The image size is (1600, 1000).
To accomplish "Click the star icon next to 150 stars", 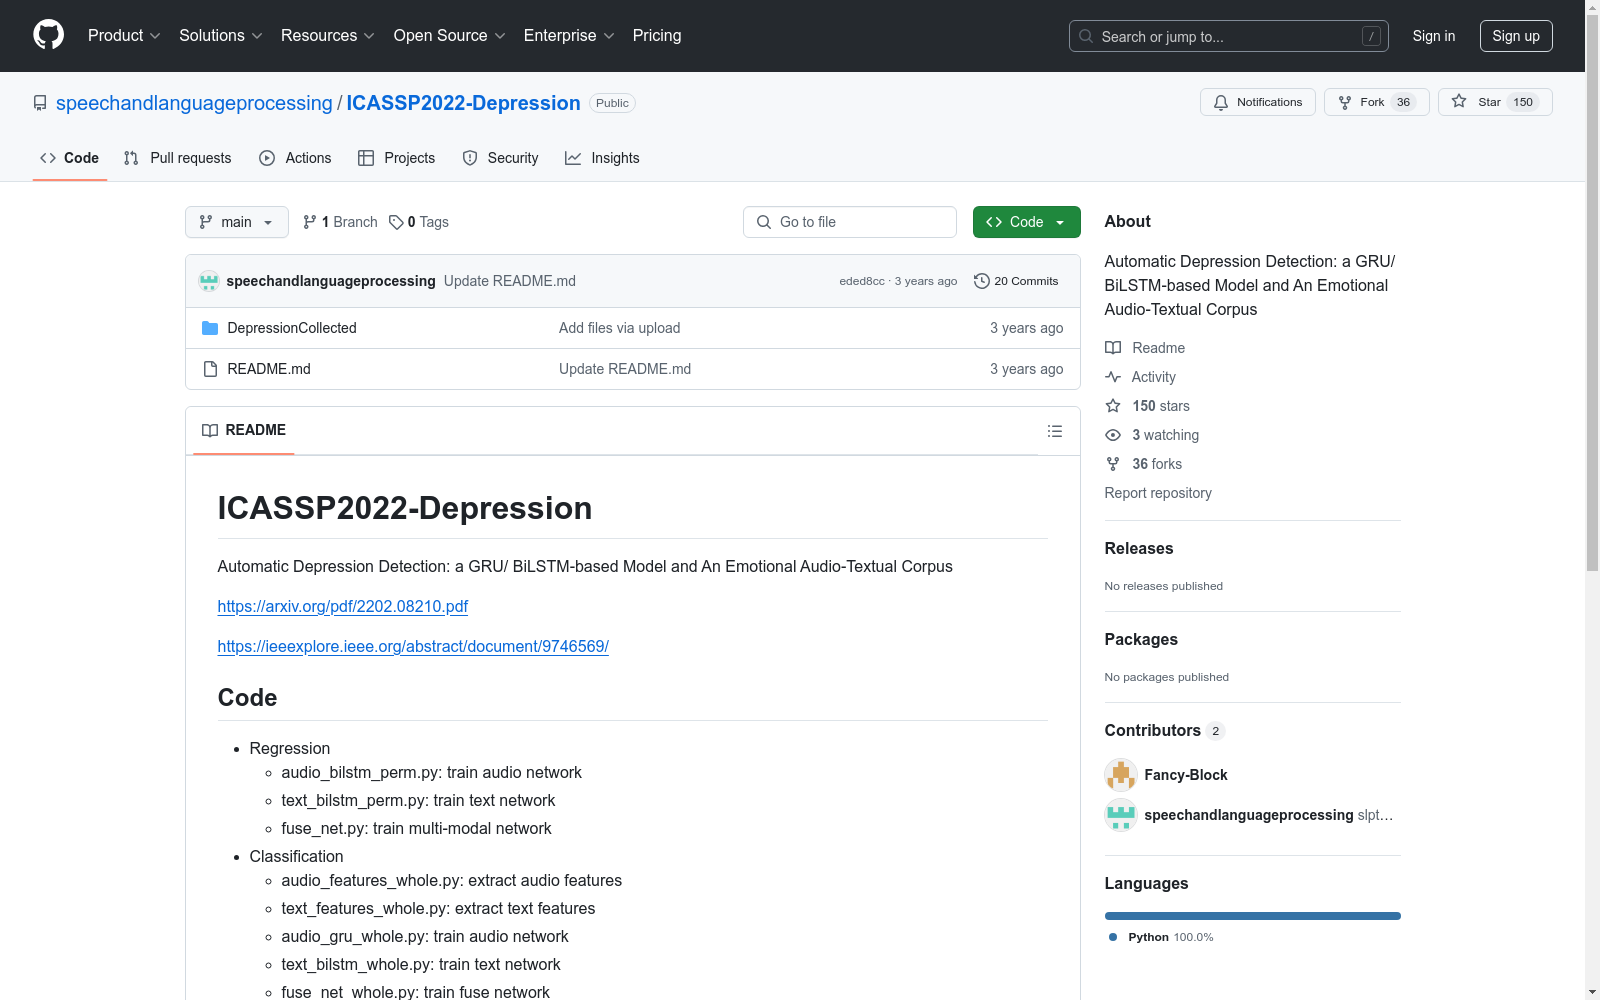I will [1113, 406].
